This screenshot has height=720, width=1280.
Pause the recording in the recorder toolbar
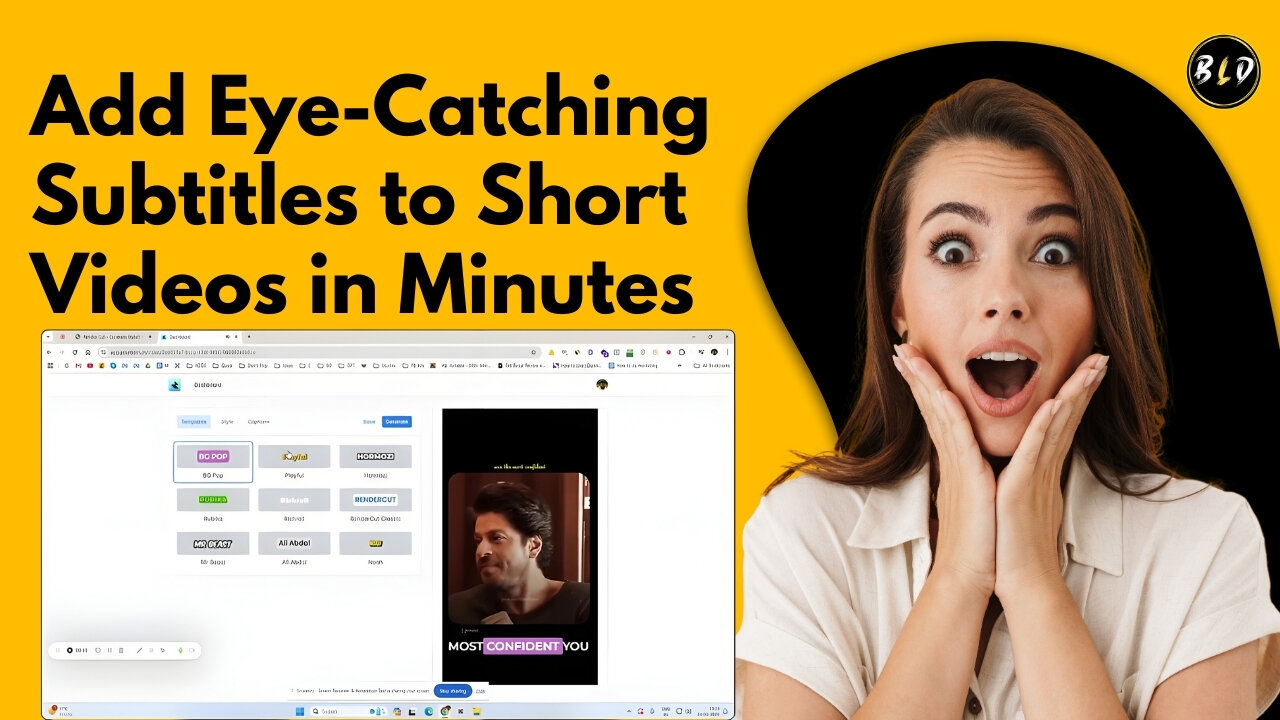click(x=109, y=650)
